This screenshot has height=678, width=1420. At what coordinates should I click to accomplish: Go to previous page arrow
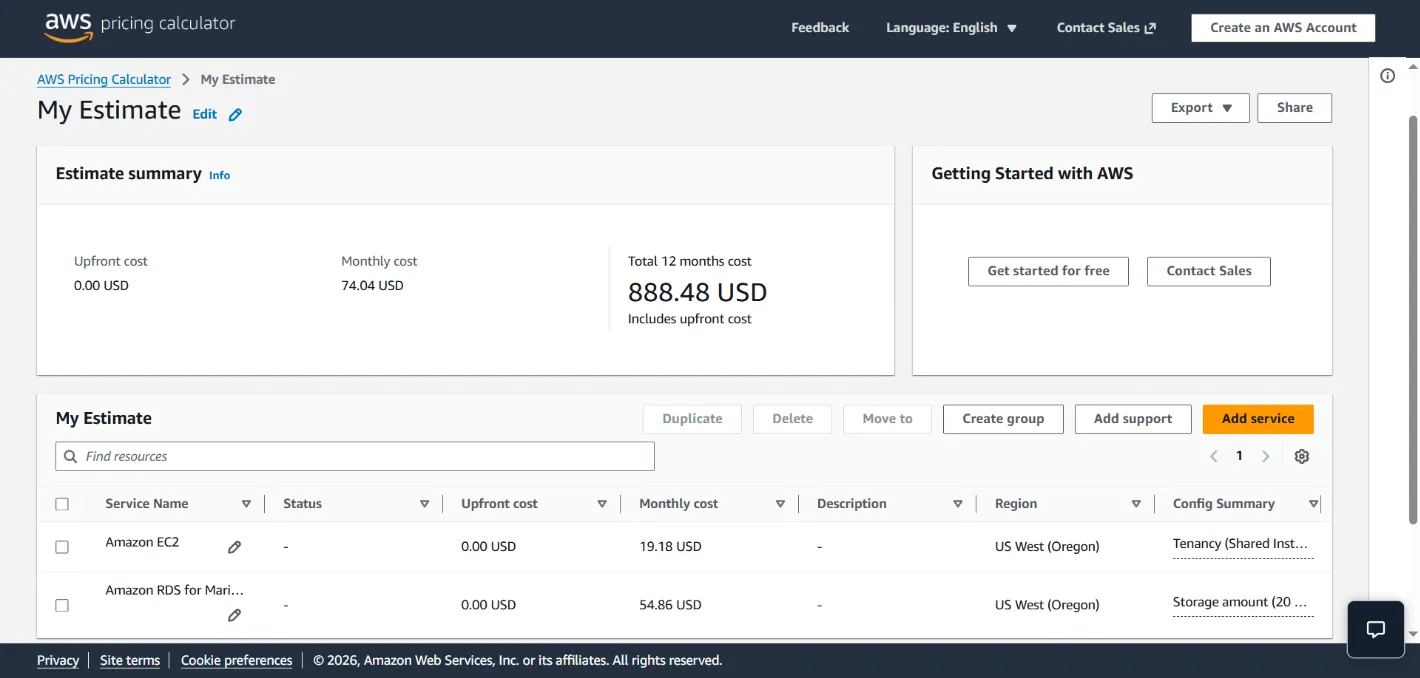click(x=1214, y=456)
